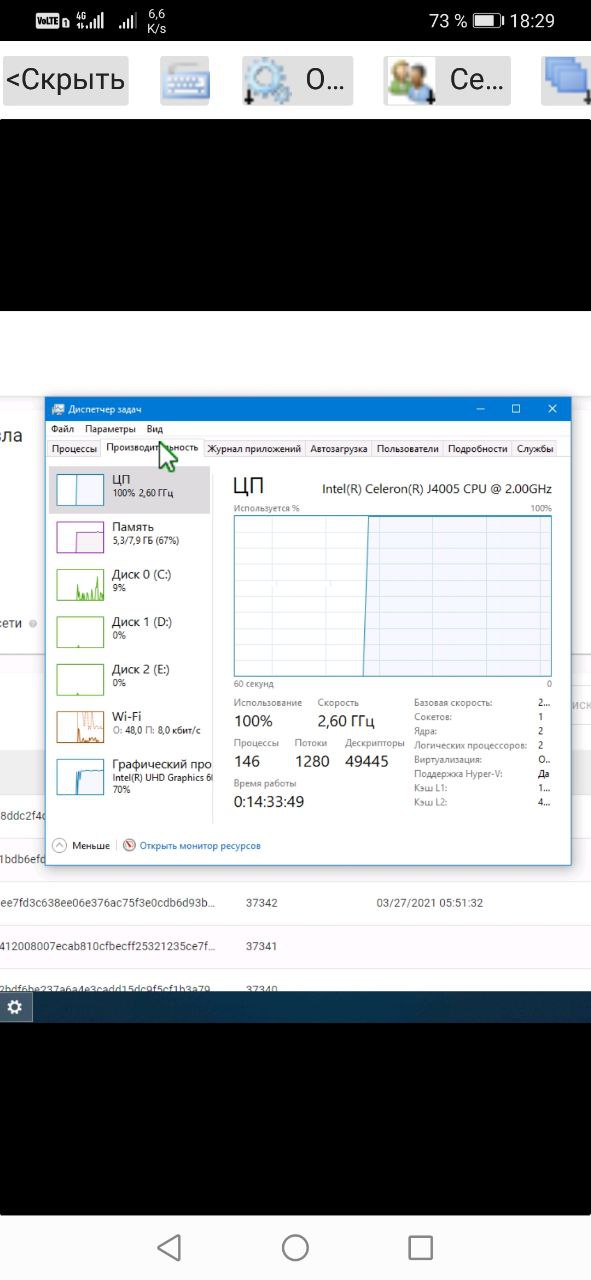Close the Диспетчер задач window
The height and width of the screenshot is (1280, 591).
pyautogui.click(x=552, y=409)
